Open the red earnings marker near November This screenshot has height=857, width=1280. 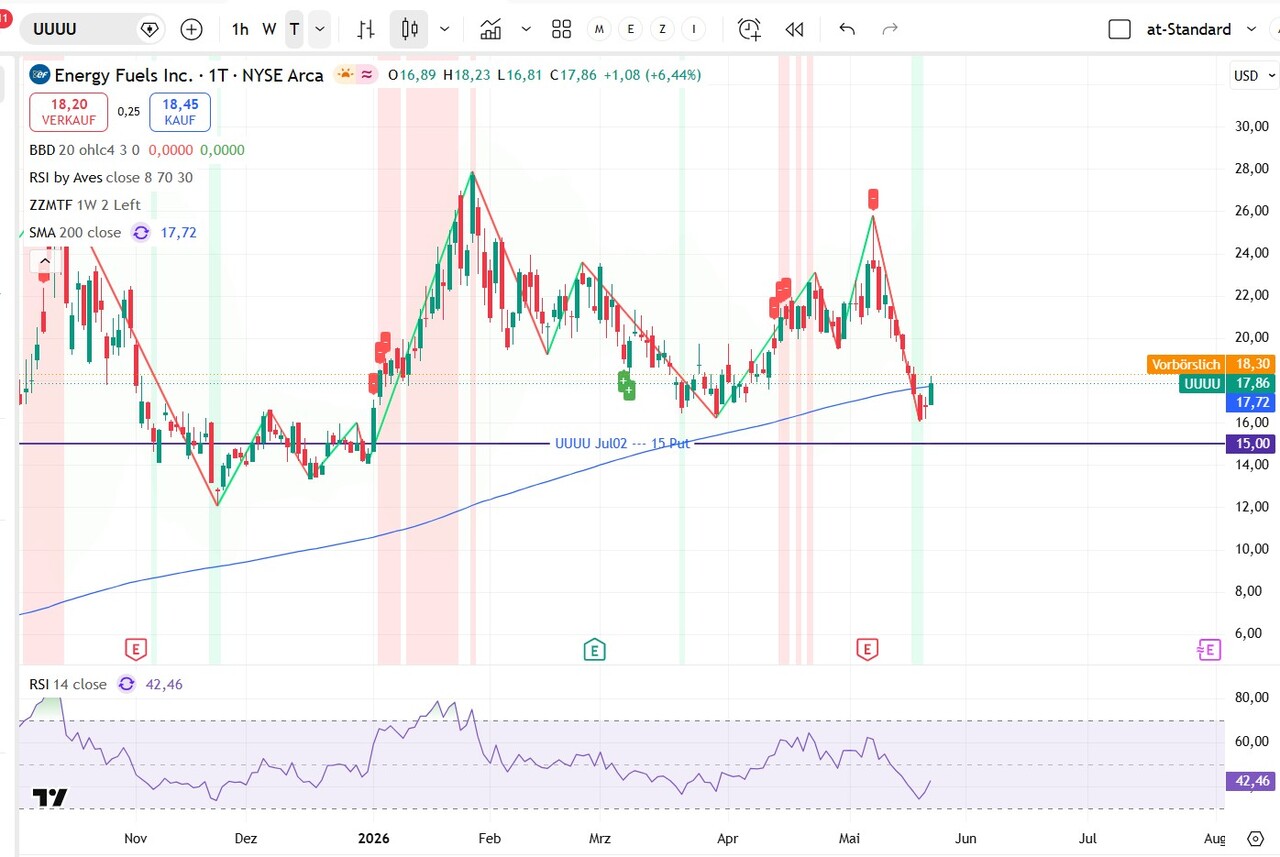[135, 649]
